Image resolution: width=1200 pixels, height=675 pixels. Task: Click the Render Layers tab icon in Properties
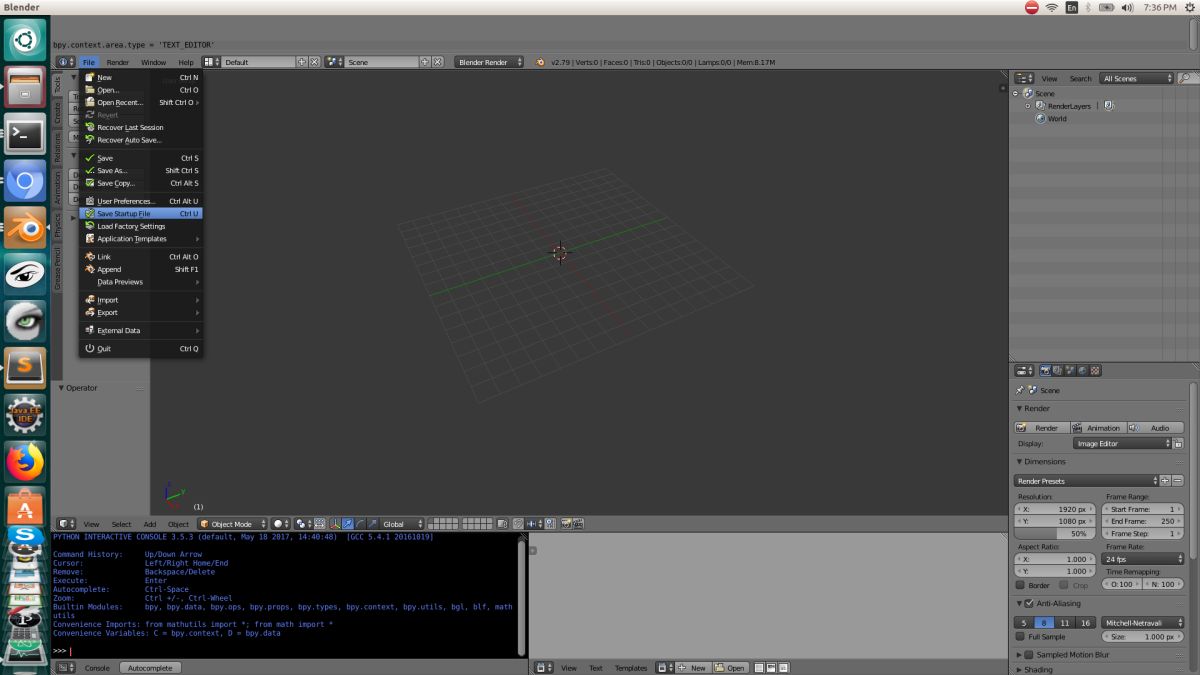click(x=1058, y=371)
